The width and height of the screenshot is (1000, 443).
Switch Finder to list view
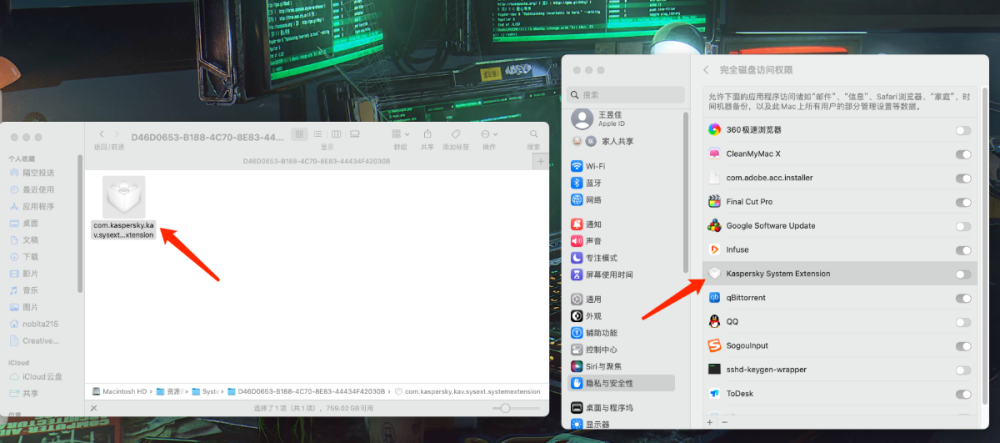317,134
